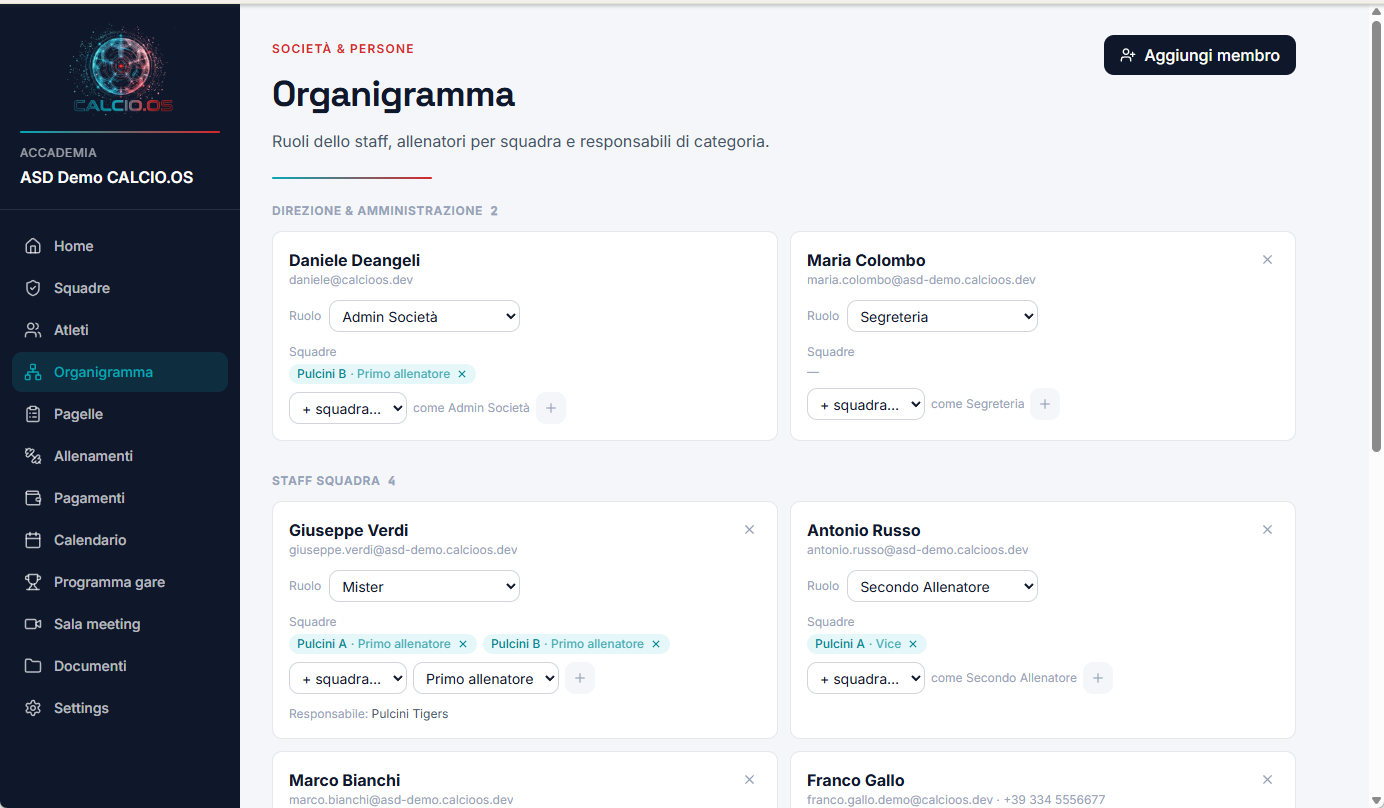This screenshot has height=808, width=1384.
Task: Remove Pulcini B tag from Daniele Deangeli
Action: click(x=462, y=374)
